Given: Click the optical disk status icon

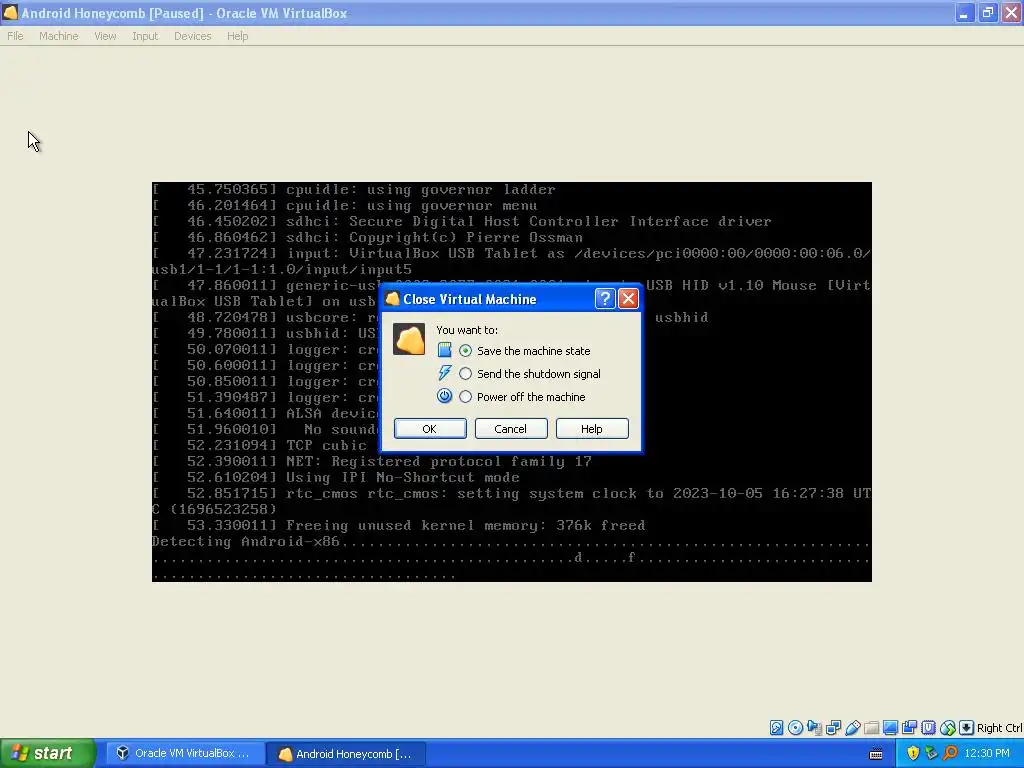Looking at the screenshot, I should pos(795,728).
